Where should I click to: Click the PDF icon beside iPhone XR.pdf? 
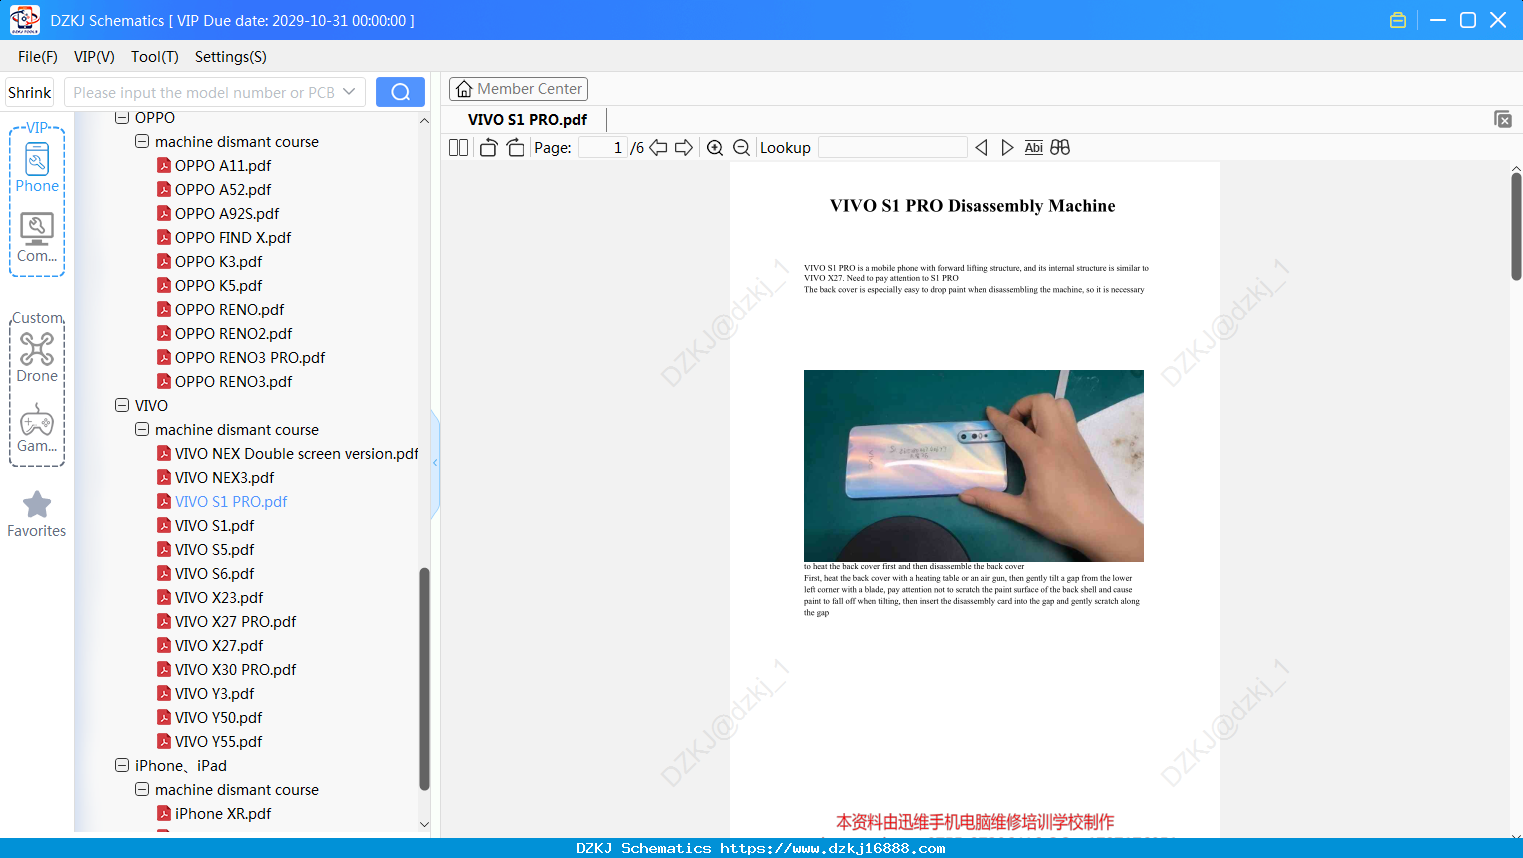[x=164, y=813]
